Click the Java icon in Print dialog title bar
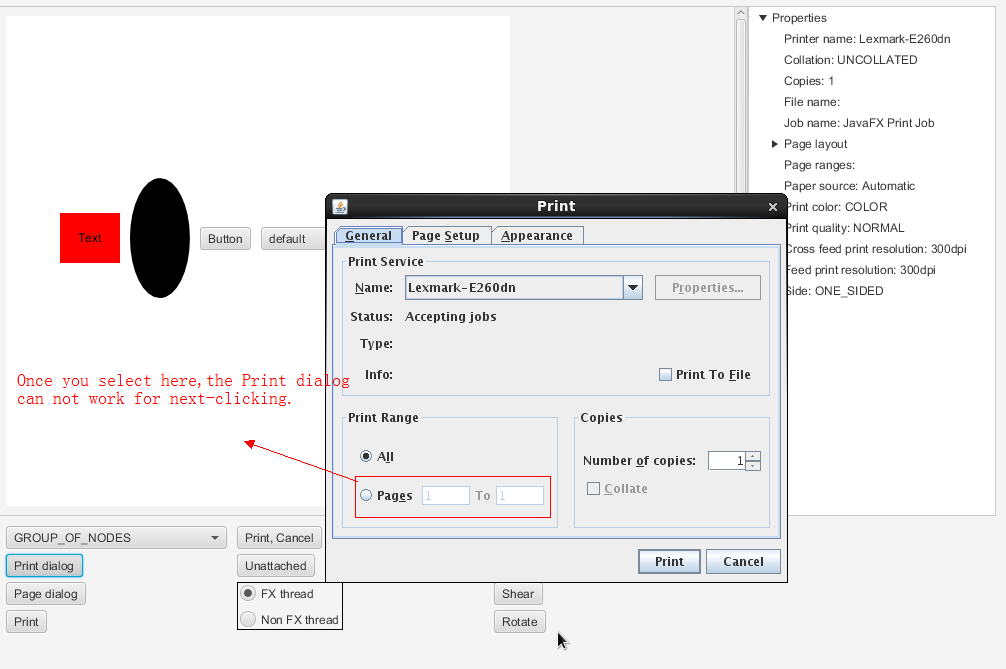The width and height of the screenshot is (1006, 669). coord(340,206)
